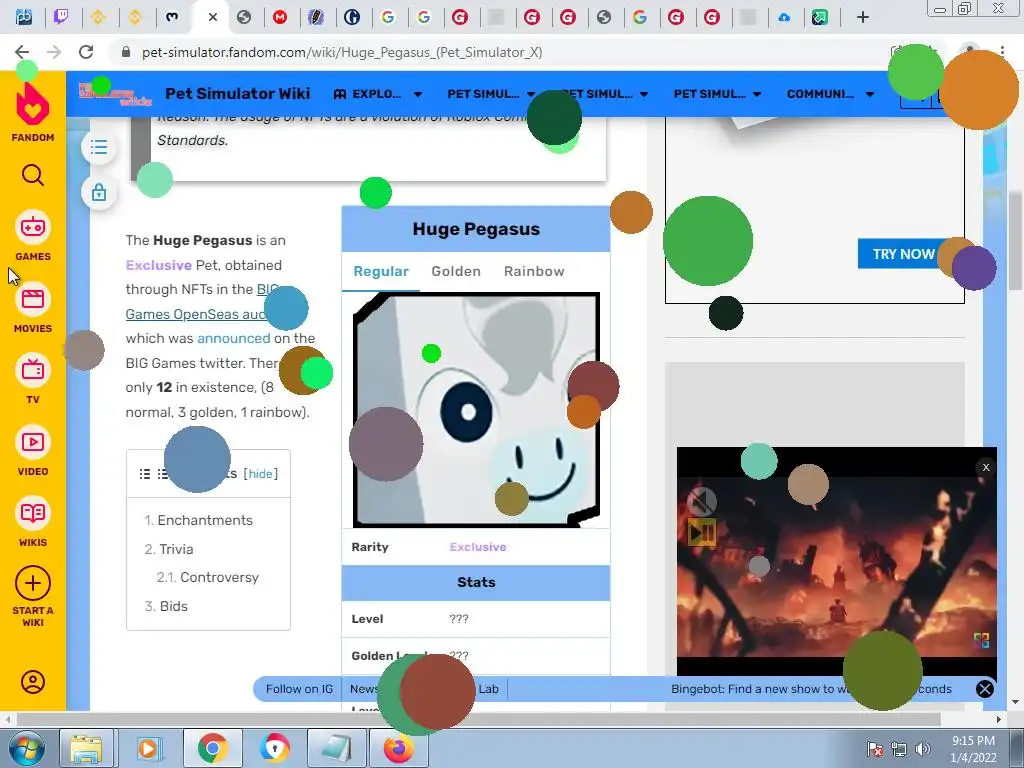Open the Windows Start menu
The width and height of the screenshot is (1024, 768).
point(26,748)
